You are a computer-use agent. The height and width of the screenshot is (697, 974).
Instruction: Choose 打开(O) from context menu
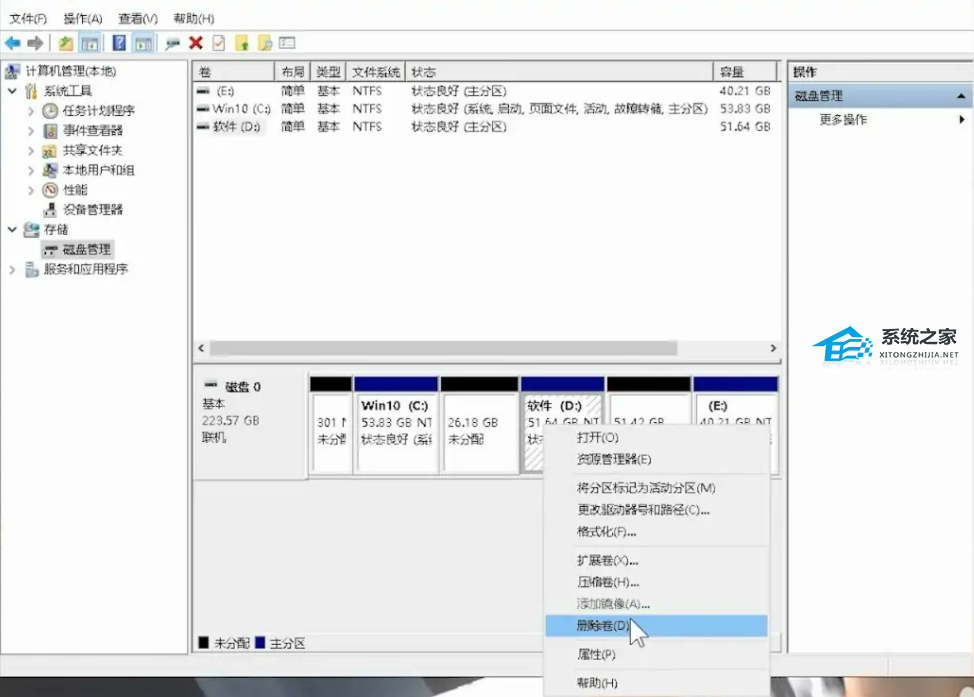[657, 437]
